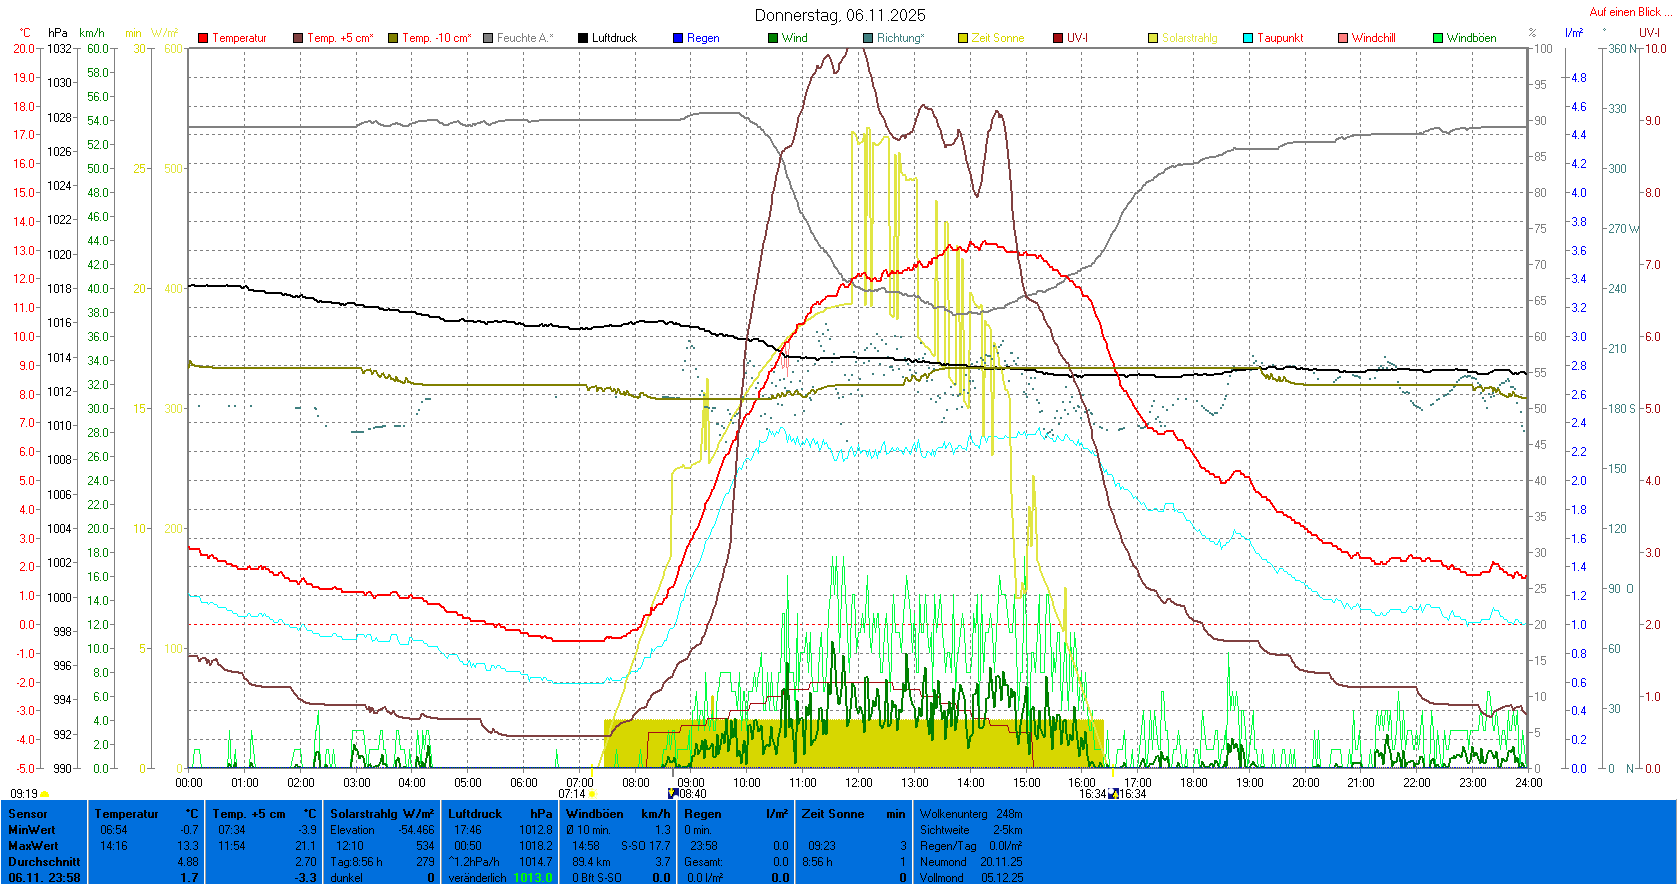This screenshot has width=1677, height=884.
Task: Click the yellow sun icon beside 09:19
Action: click(44, 794)
